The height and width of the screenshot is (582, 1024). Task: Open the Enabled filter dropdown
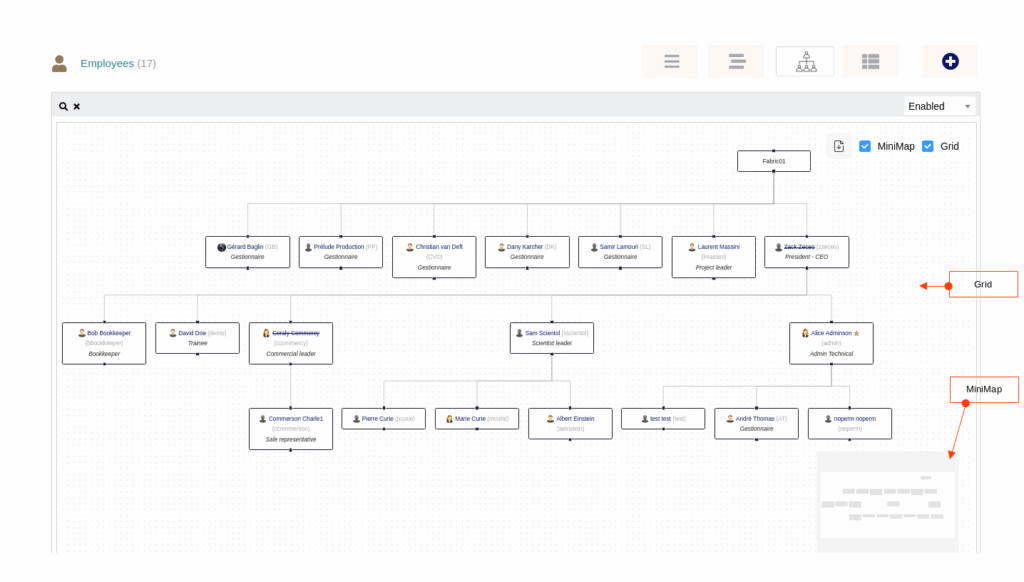(x=939, y=106)
